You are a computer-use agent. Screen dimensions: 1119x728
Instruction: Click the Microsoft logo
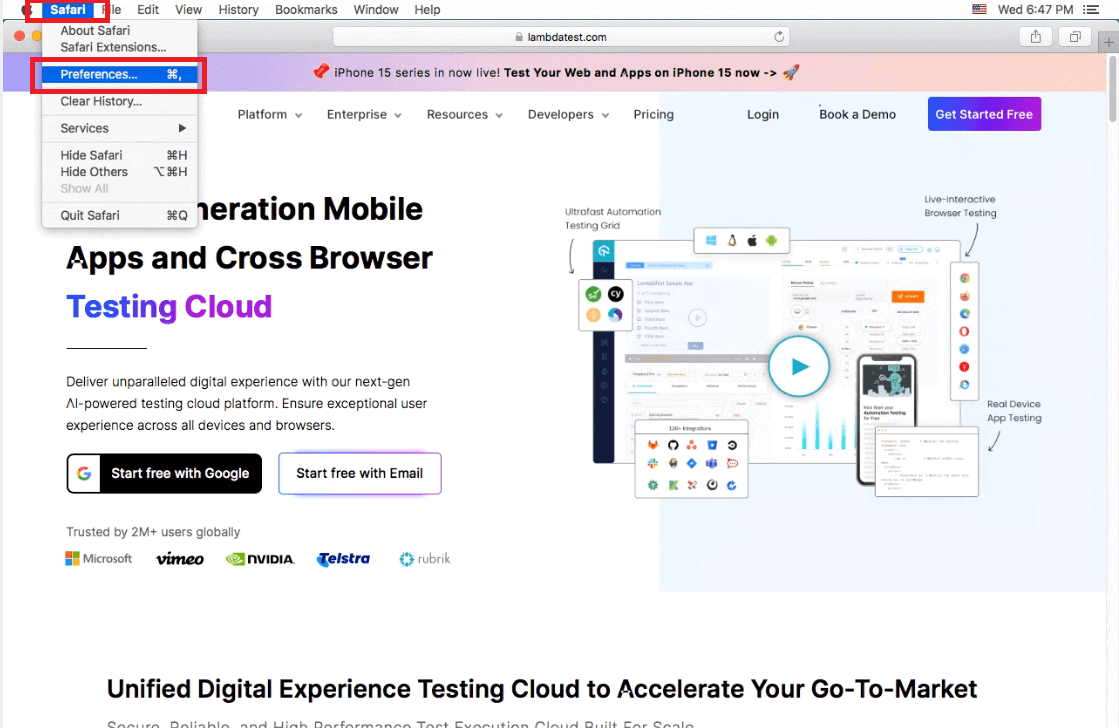[x=98, y=558]
